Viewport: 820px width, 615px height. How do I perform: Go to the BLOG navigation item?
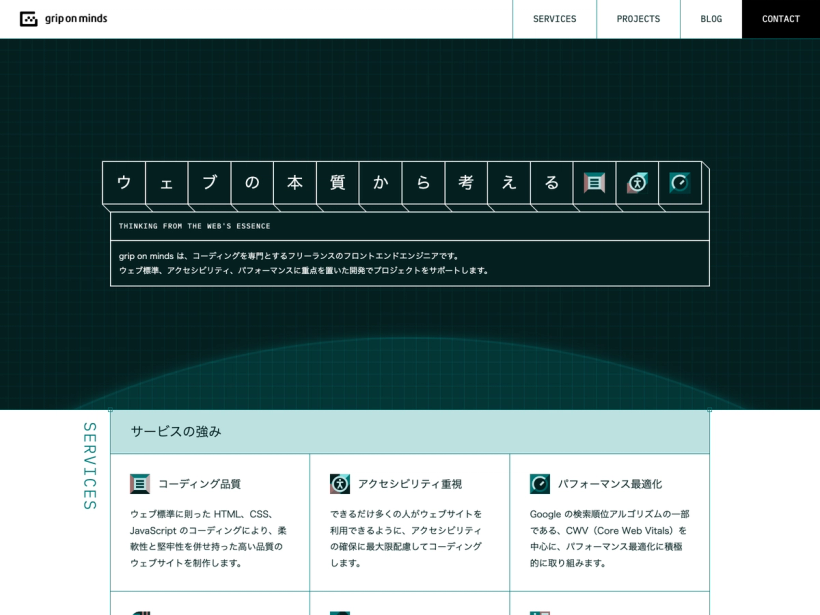coord(711,19)
